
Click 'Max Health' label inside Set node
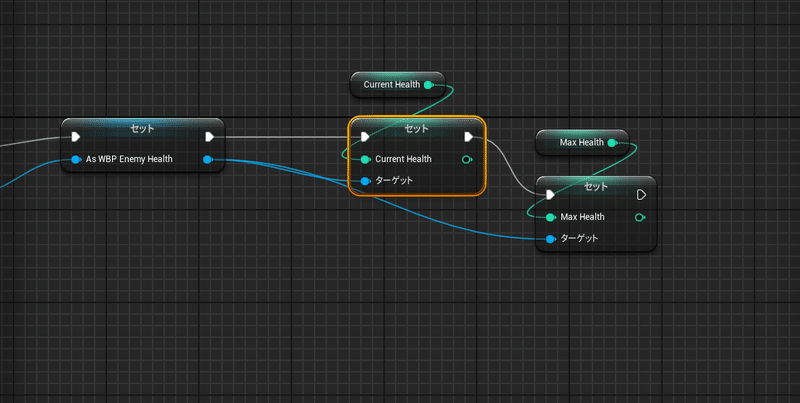coord(582,217)
